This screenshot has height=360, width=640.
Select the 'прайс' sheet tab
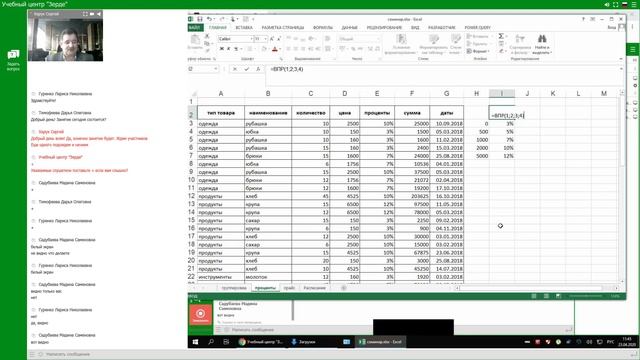[x=289, y=288]
